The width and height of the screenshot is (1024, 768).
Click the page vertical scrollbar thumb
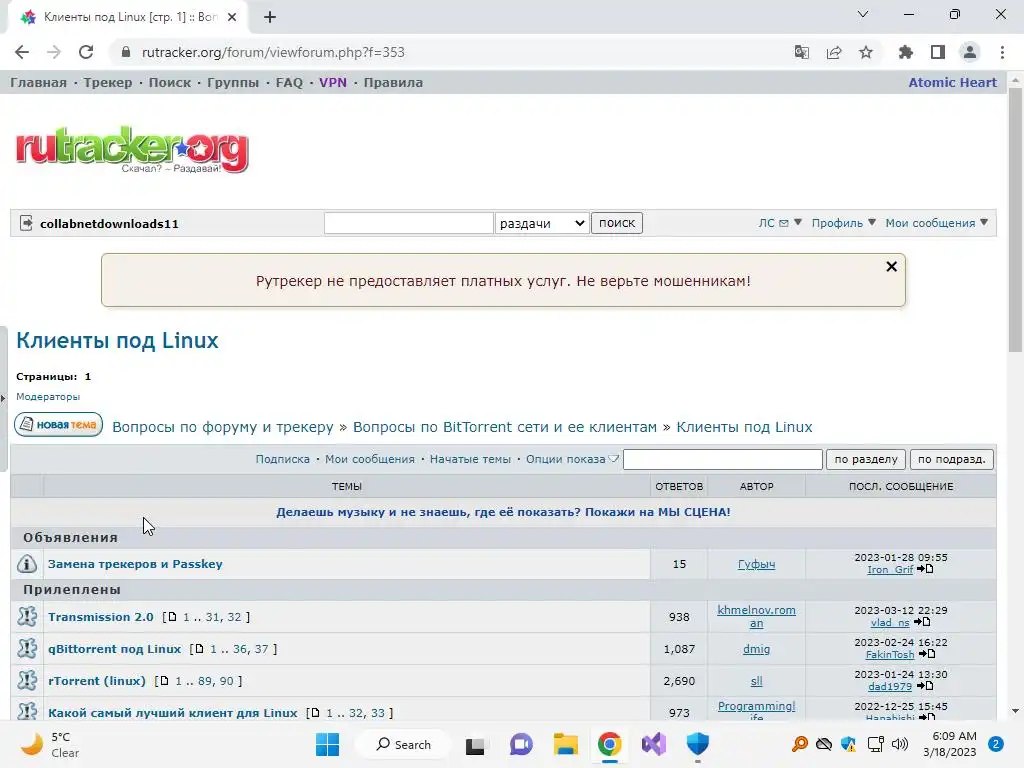click(x=1015, y=219)
